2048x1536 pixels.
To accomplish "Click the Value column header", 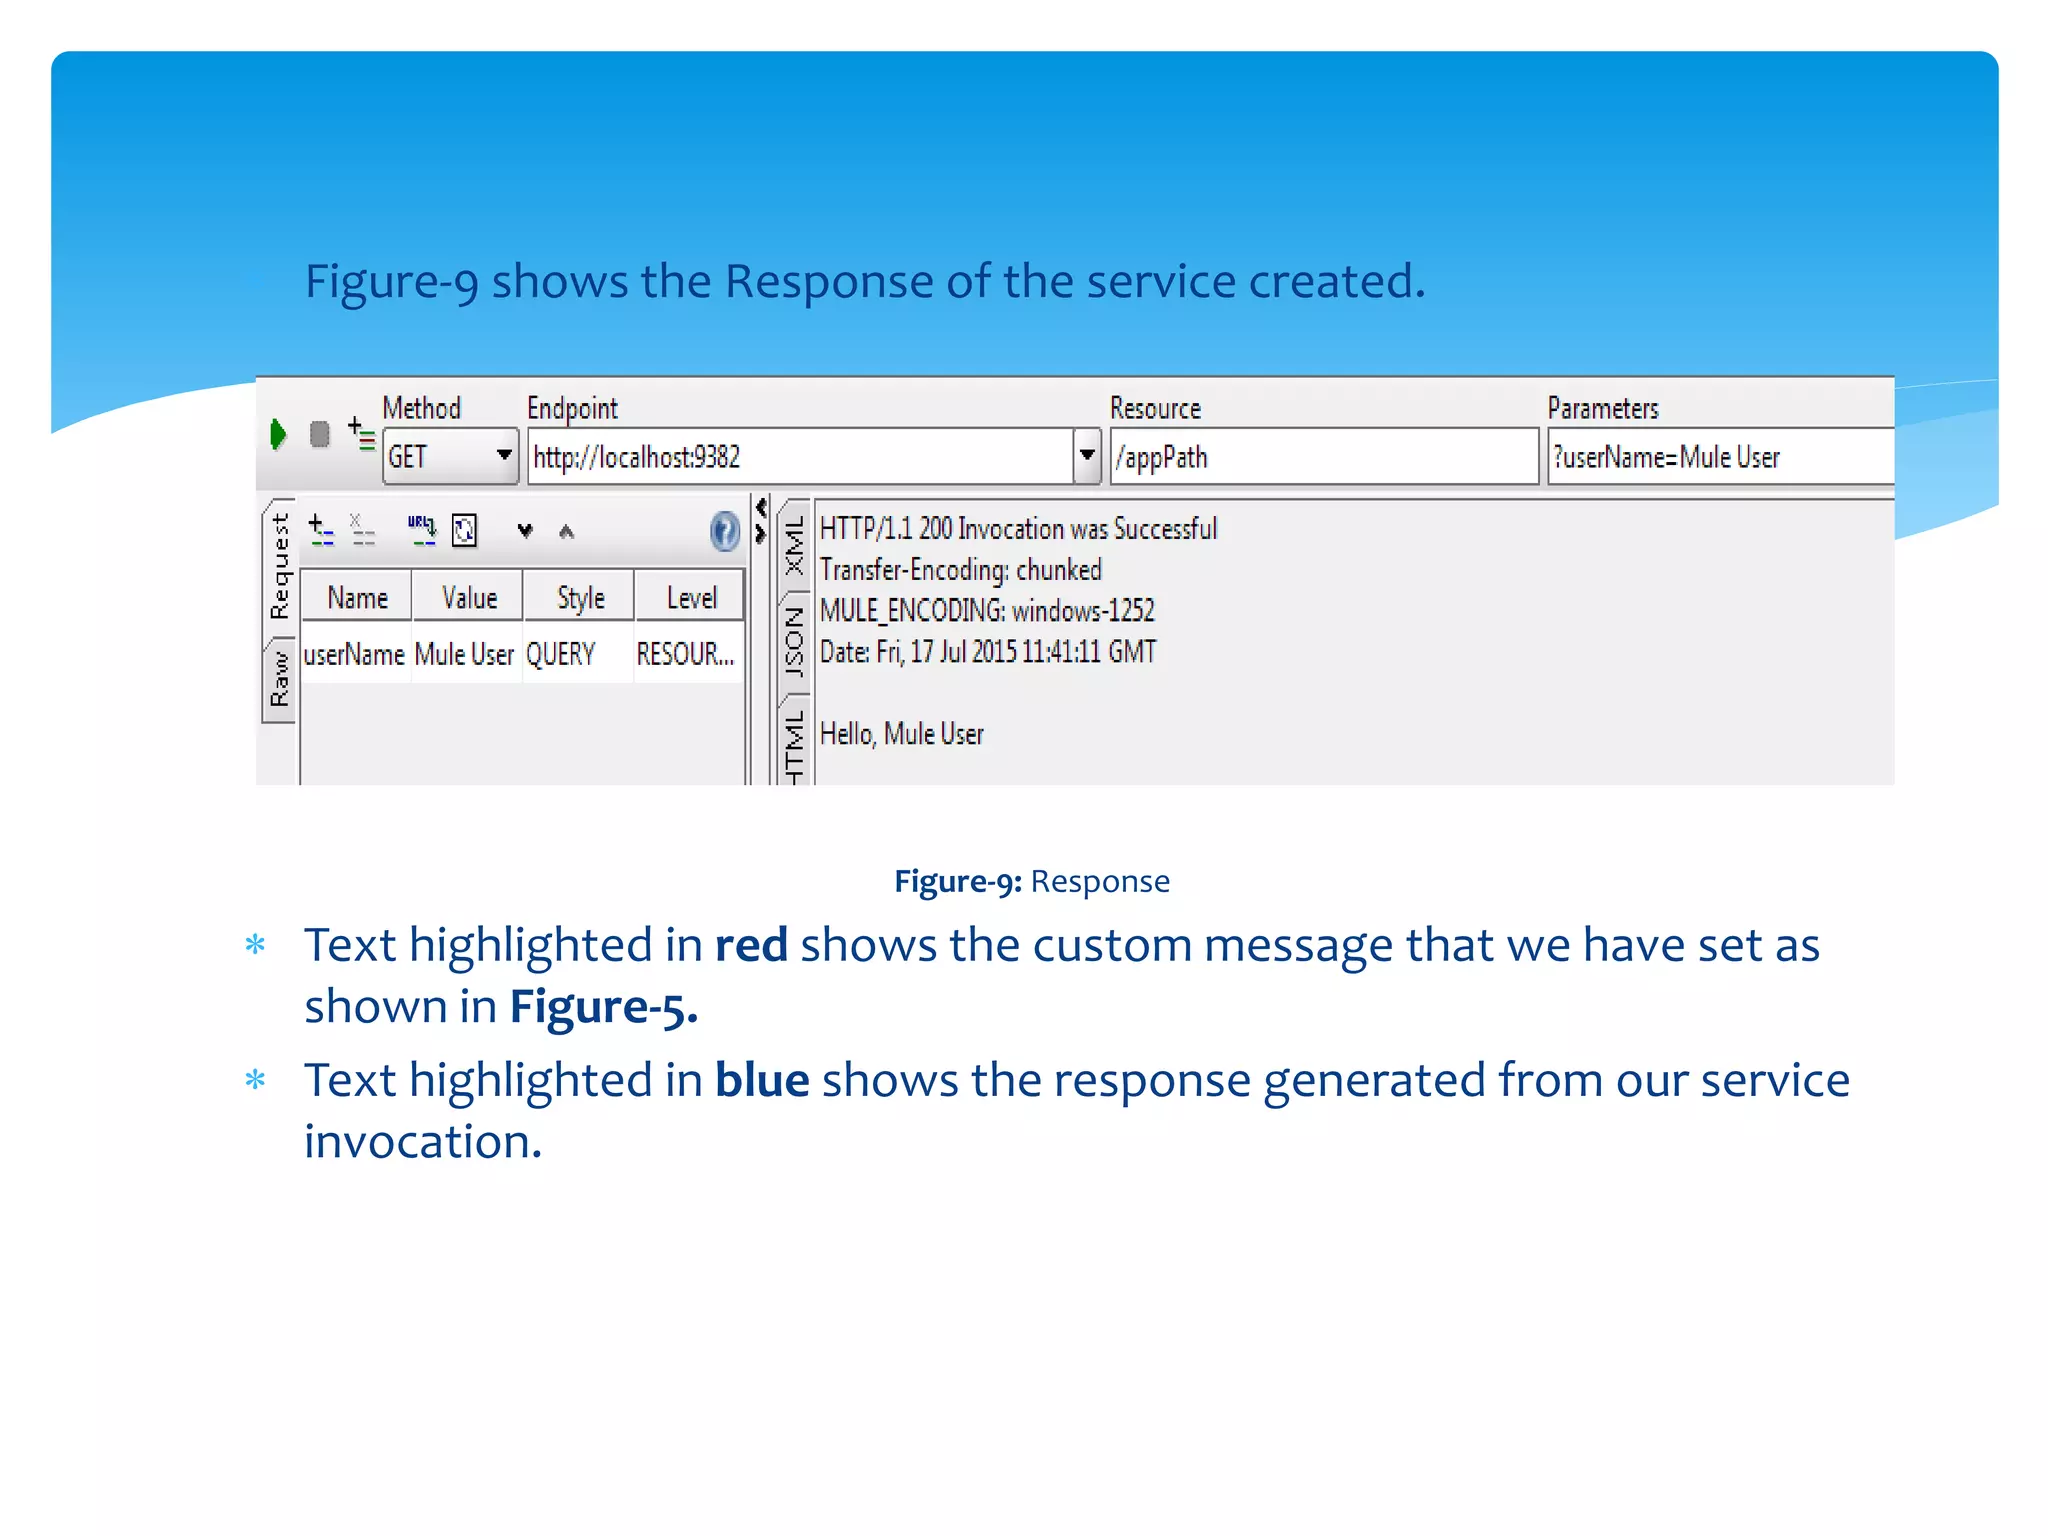I will (469, 598).
